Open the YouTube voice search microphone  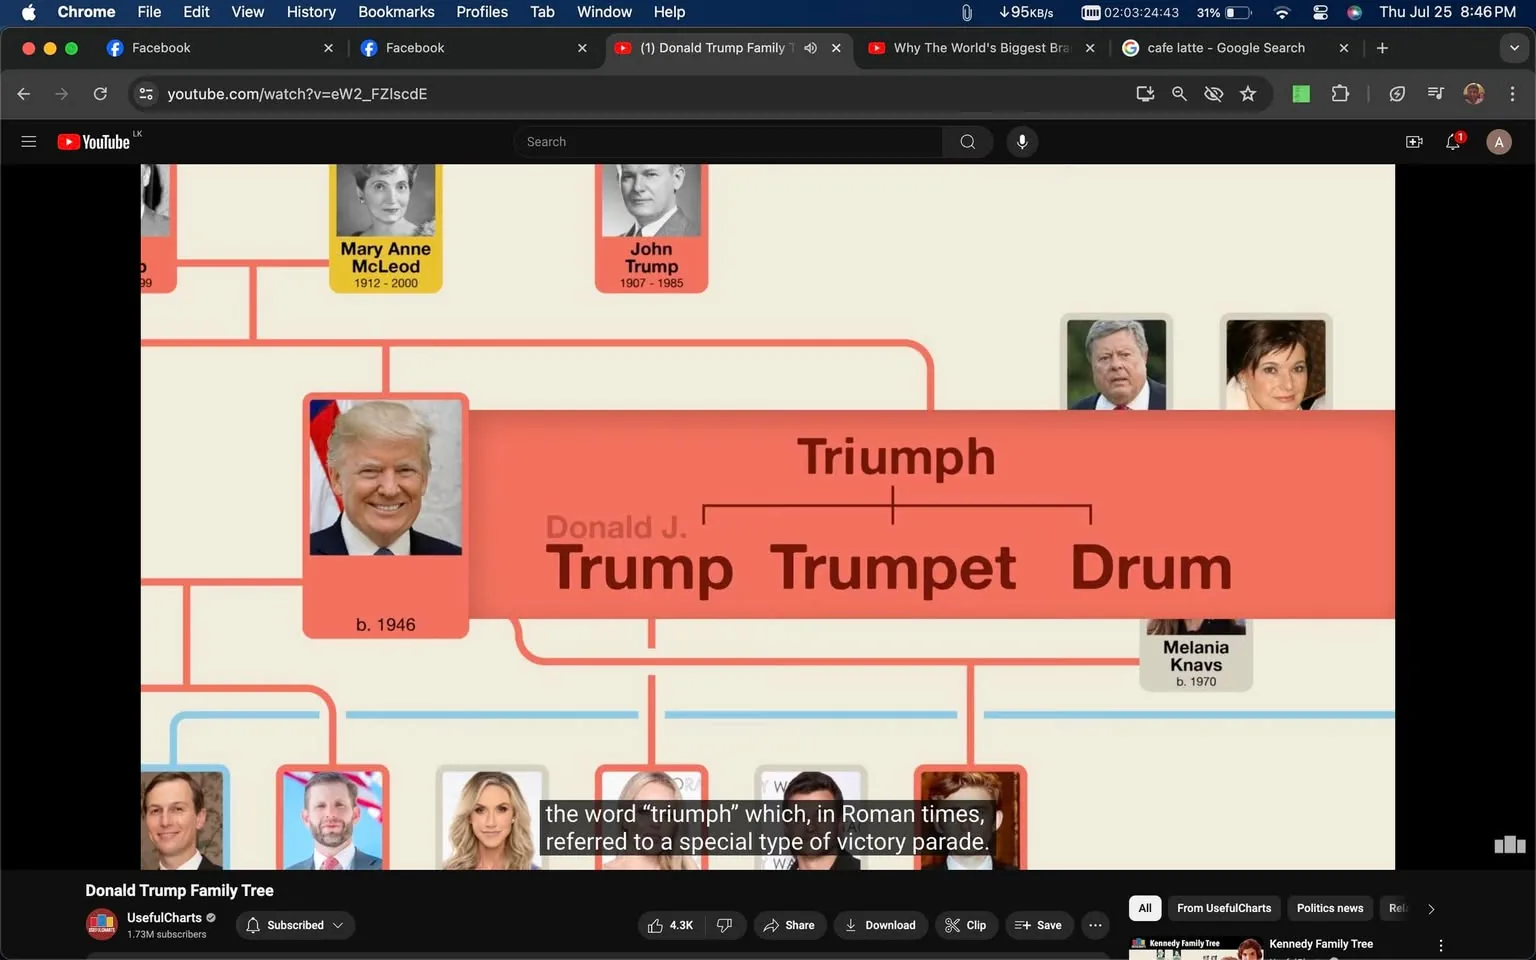click(x=1022, y=141)
